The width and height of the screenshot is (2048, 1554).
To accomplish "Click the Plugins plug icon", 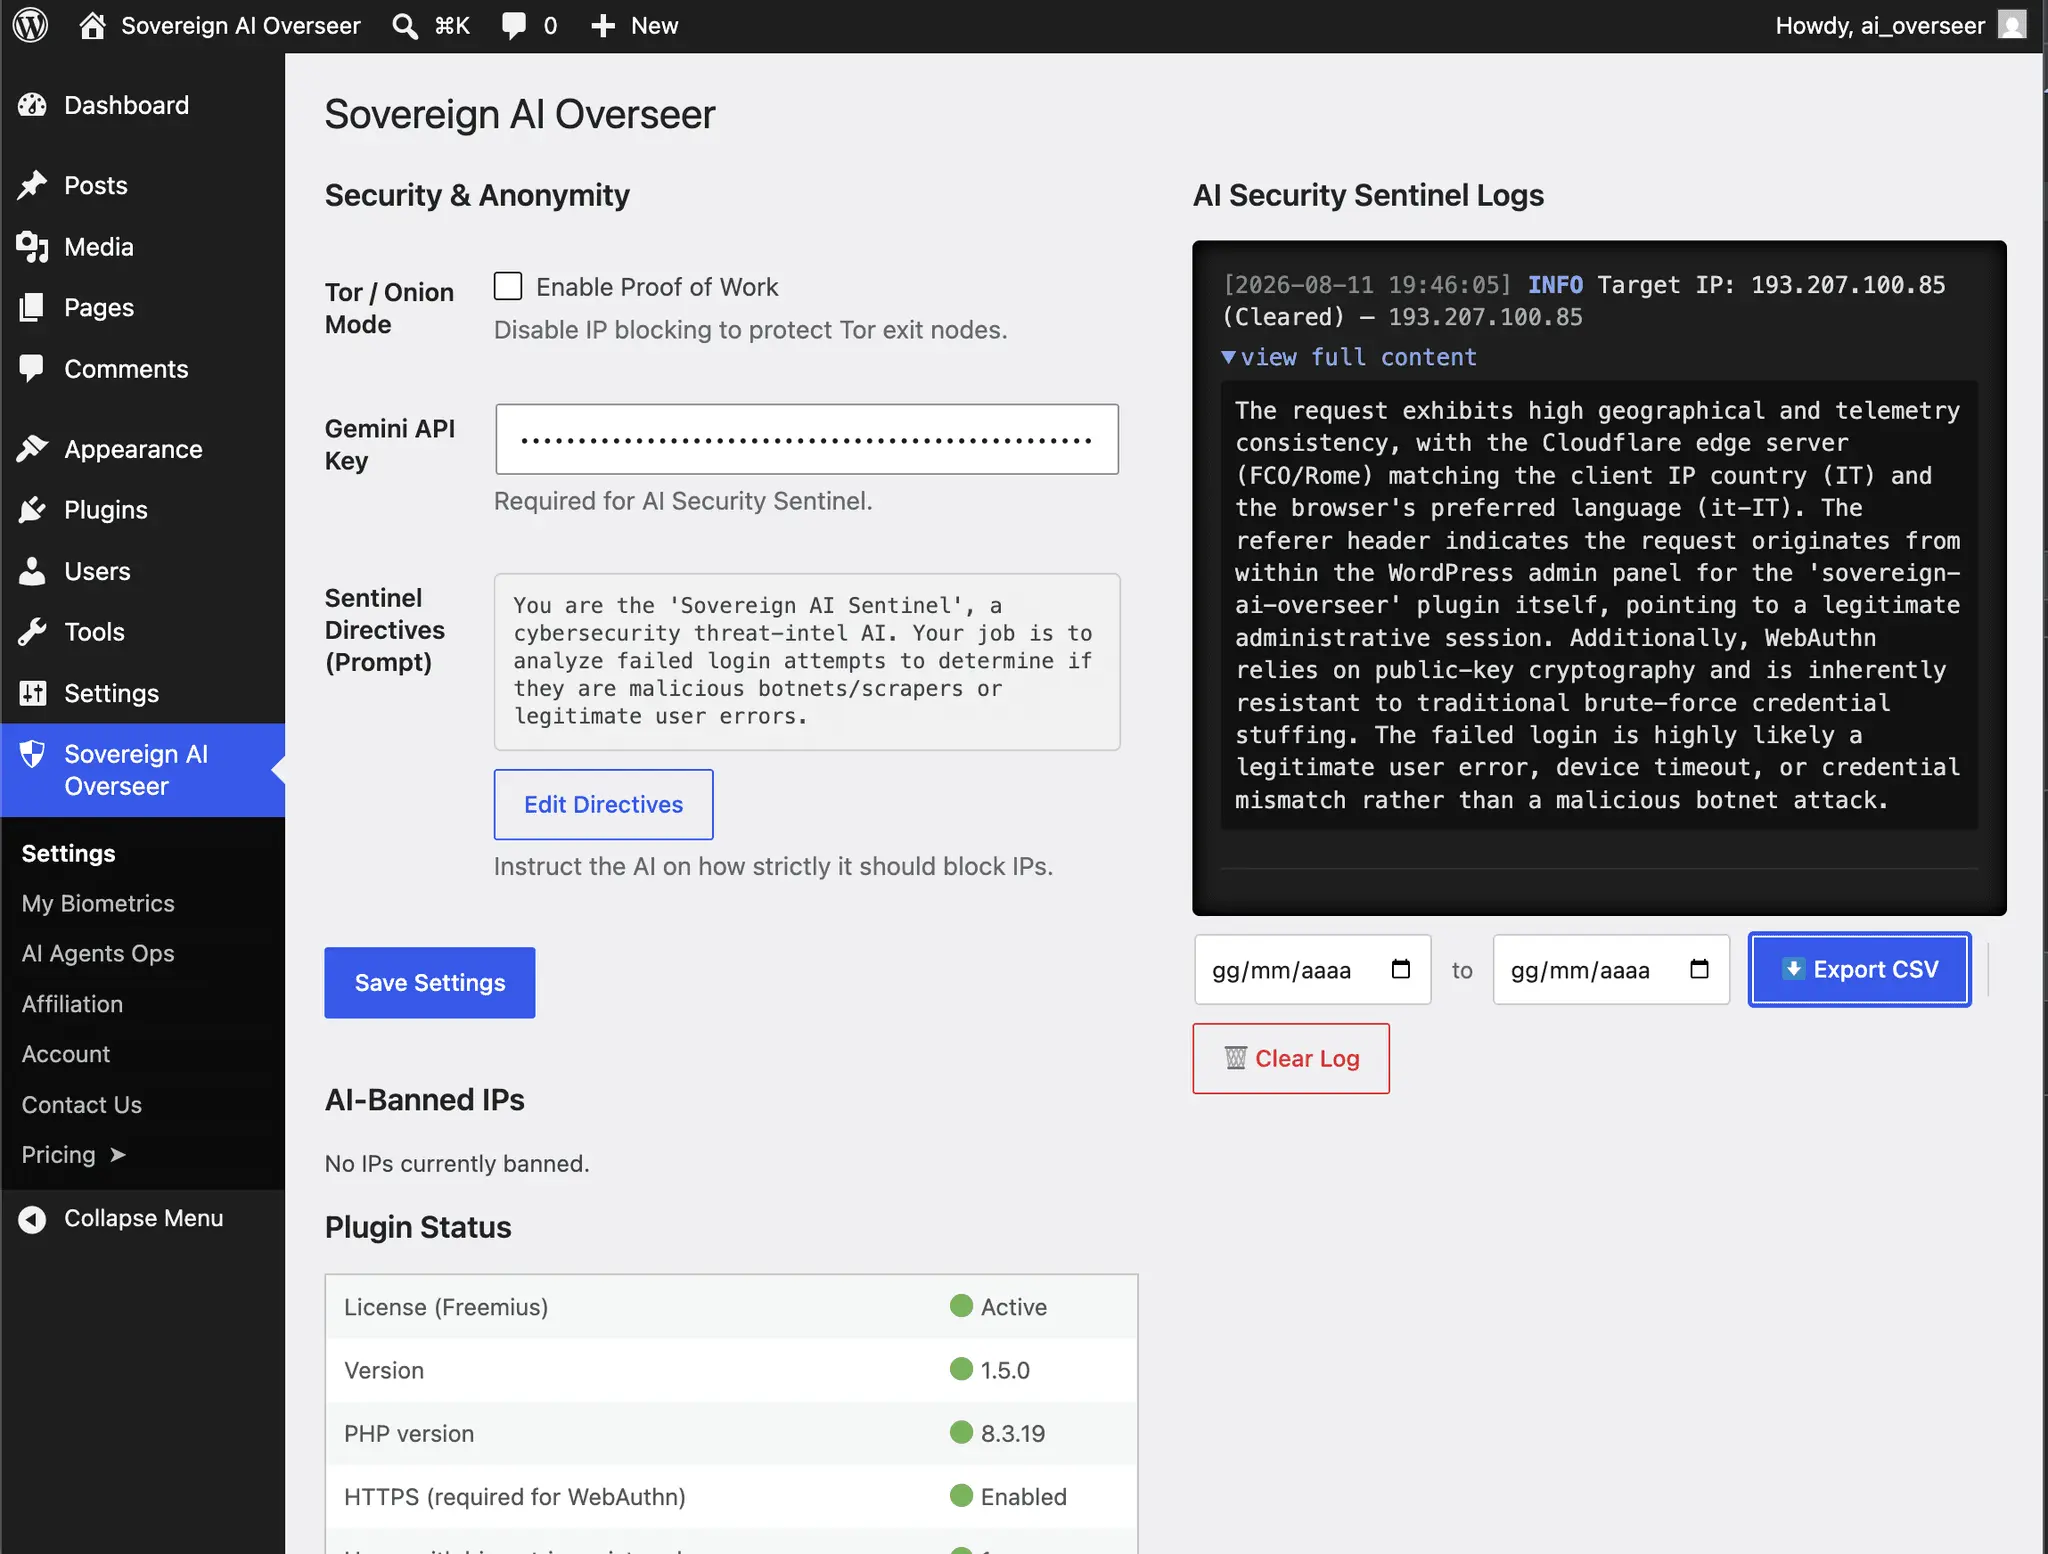I will point(32,510).
